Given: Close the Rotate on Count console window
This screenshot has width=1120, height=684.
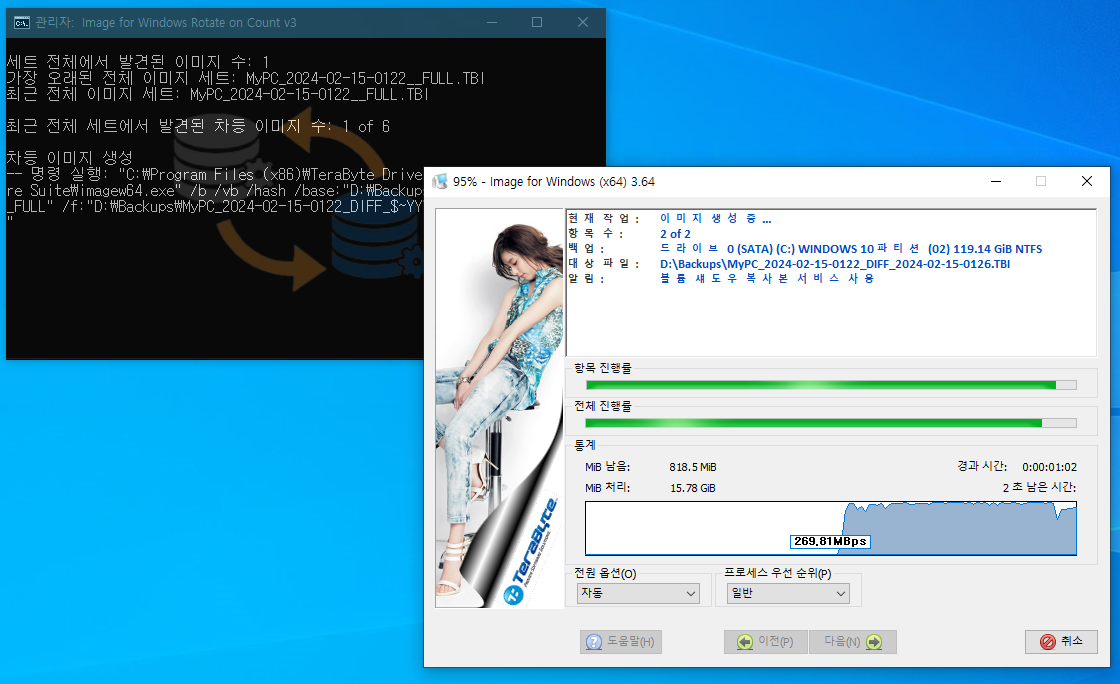Looking at the screenshot, I should 583,22.
